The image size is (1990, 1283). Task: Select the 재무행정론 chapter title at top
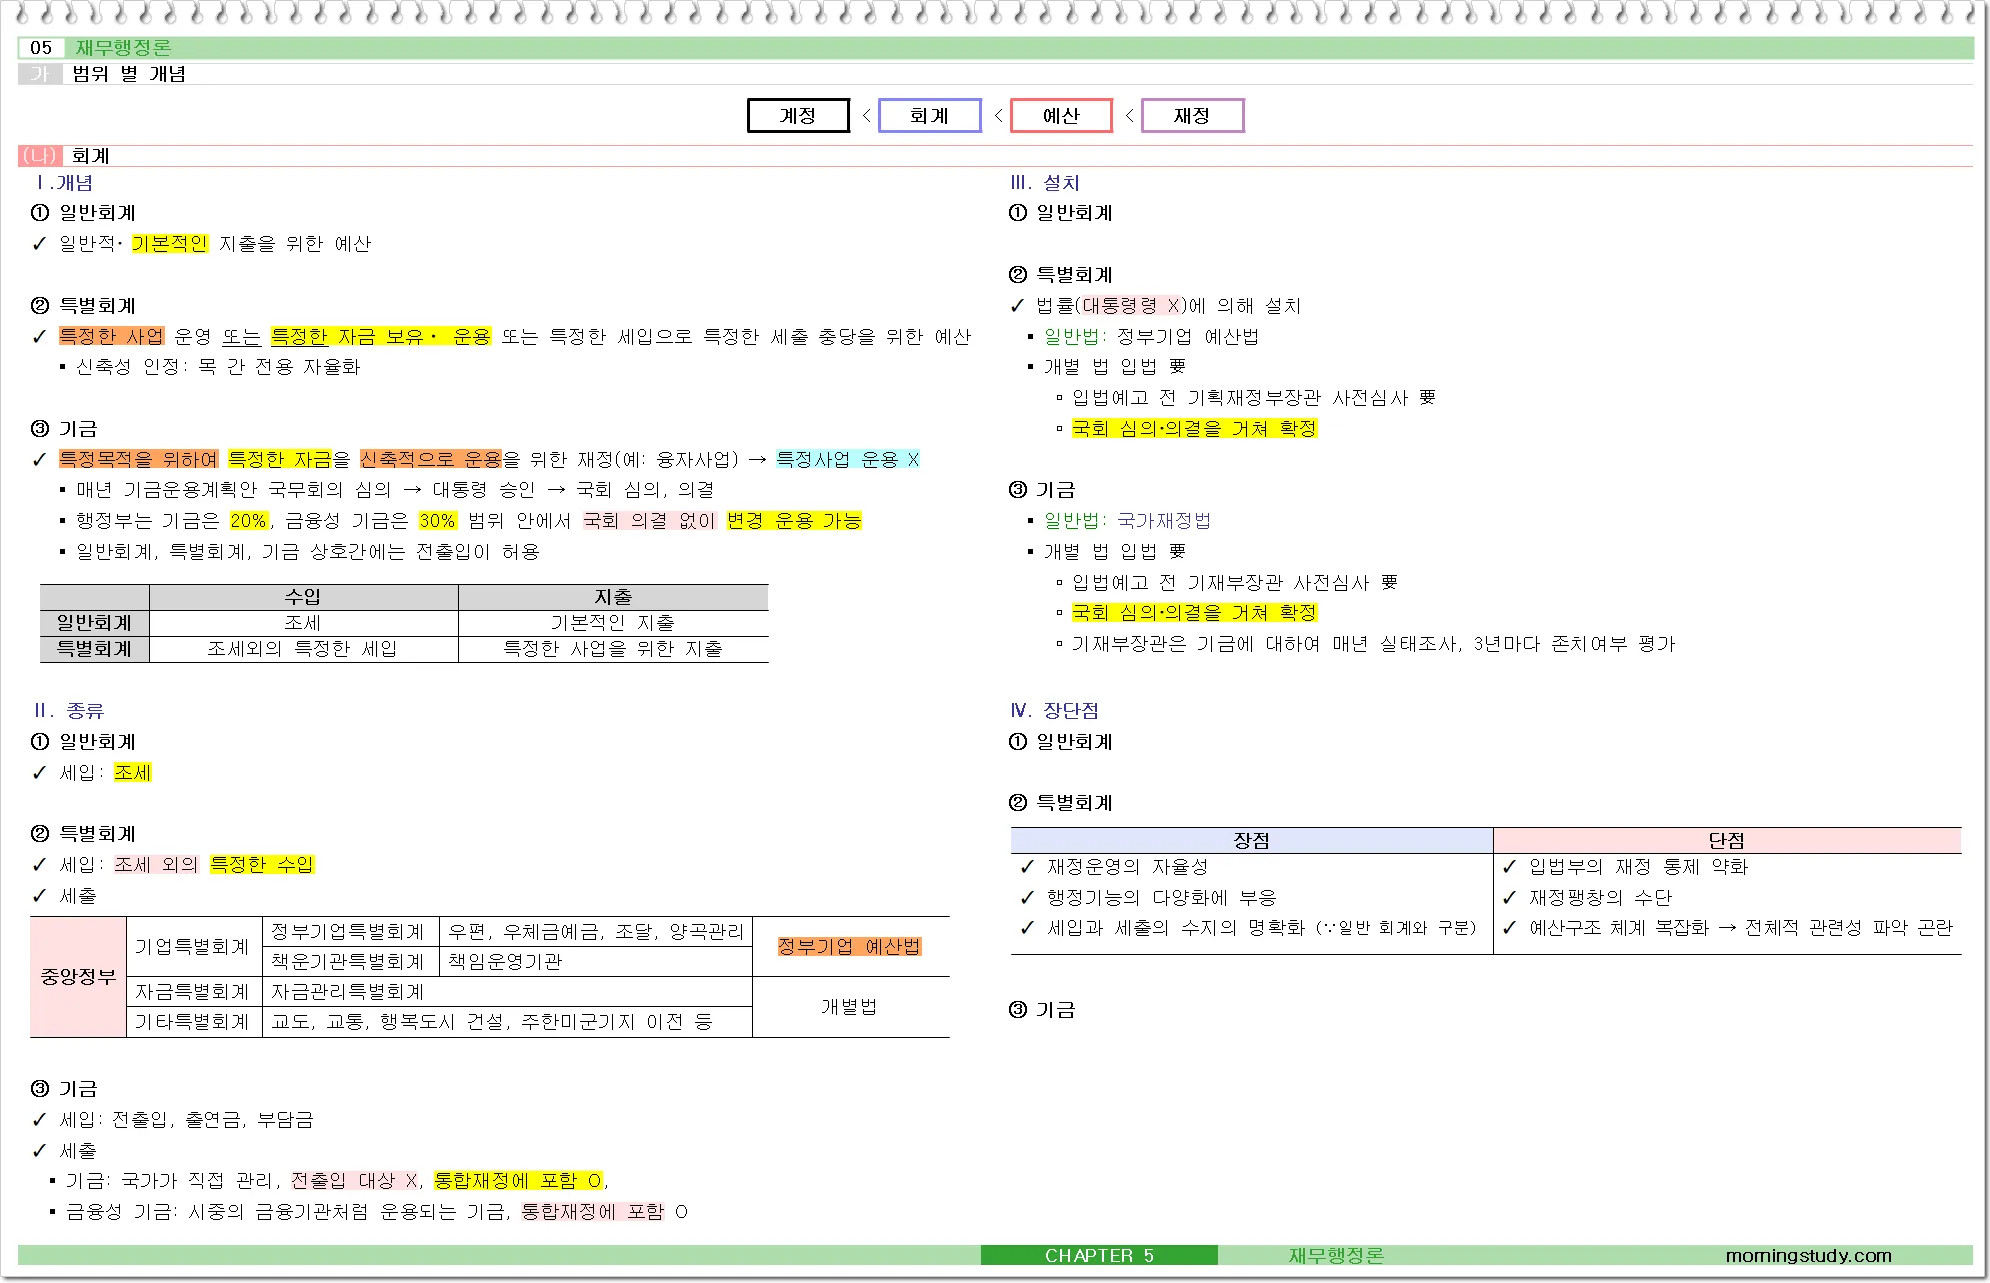(123, 47)
